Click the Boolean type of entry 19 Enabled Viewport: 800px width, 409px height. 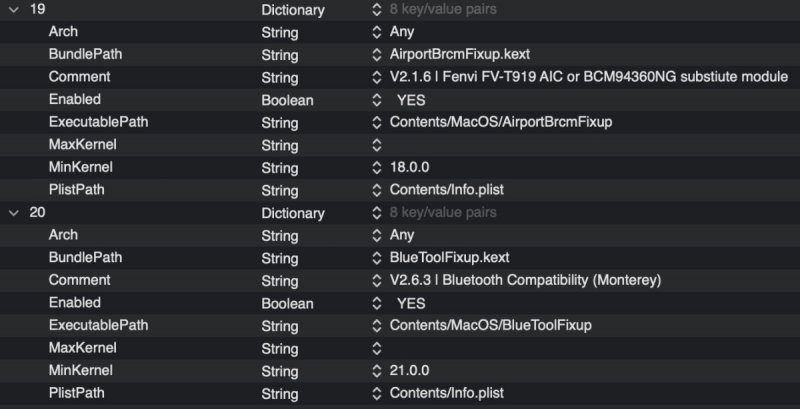[287, 100]
